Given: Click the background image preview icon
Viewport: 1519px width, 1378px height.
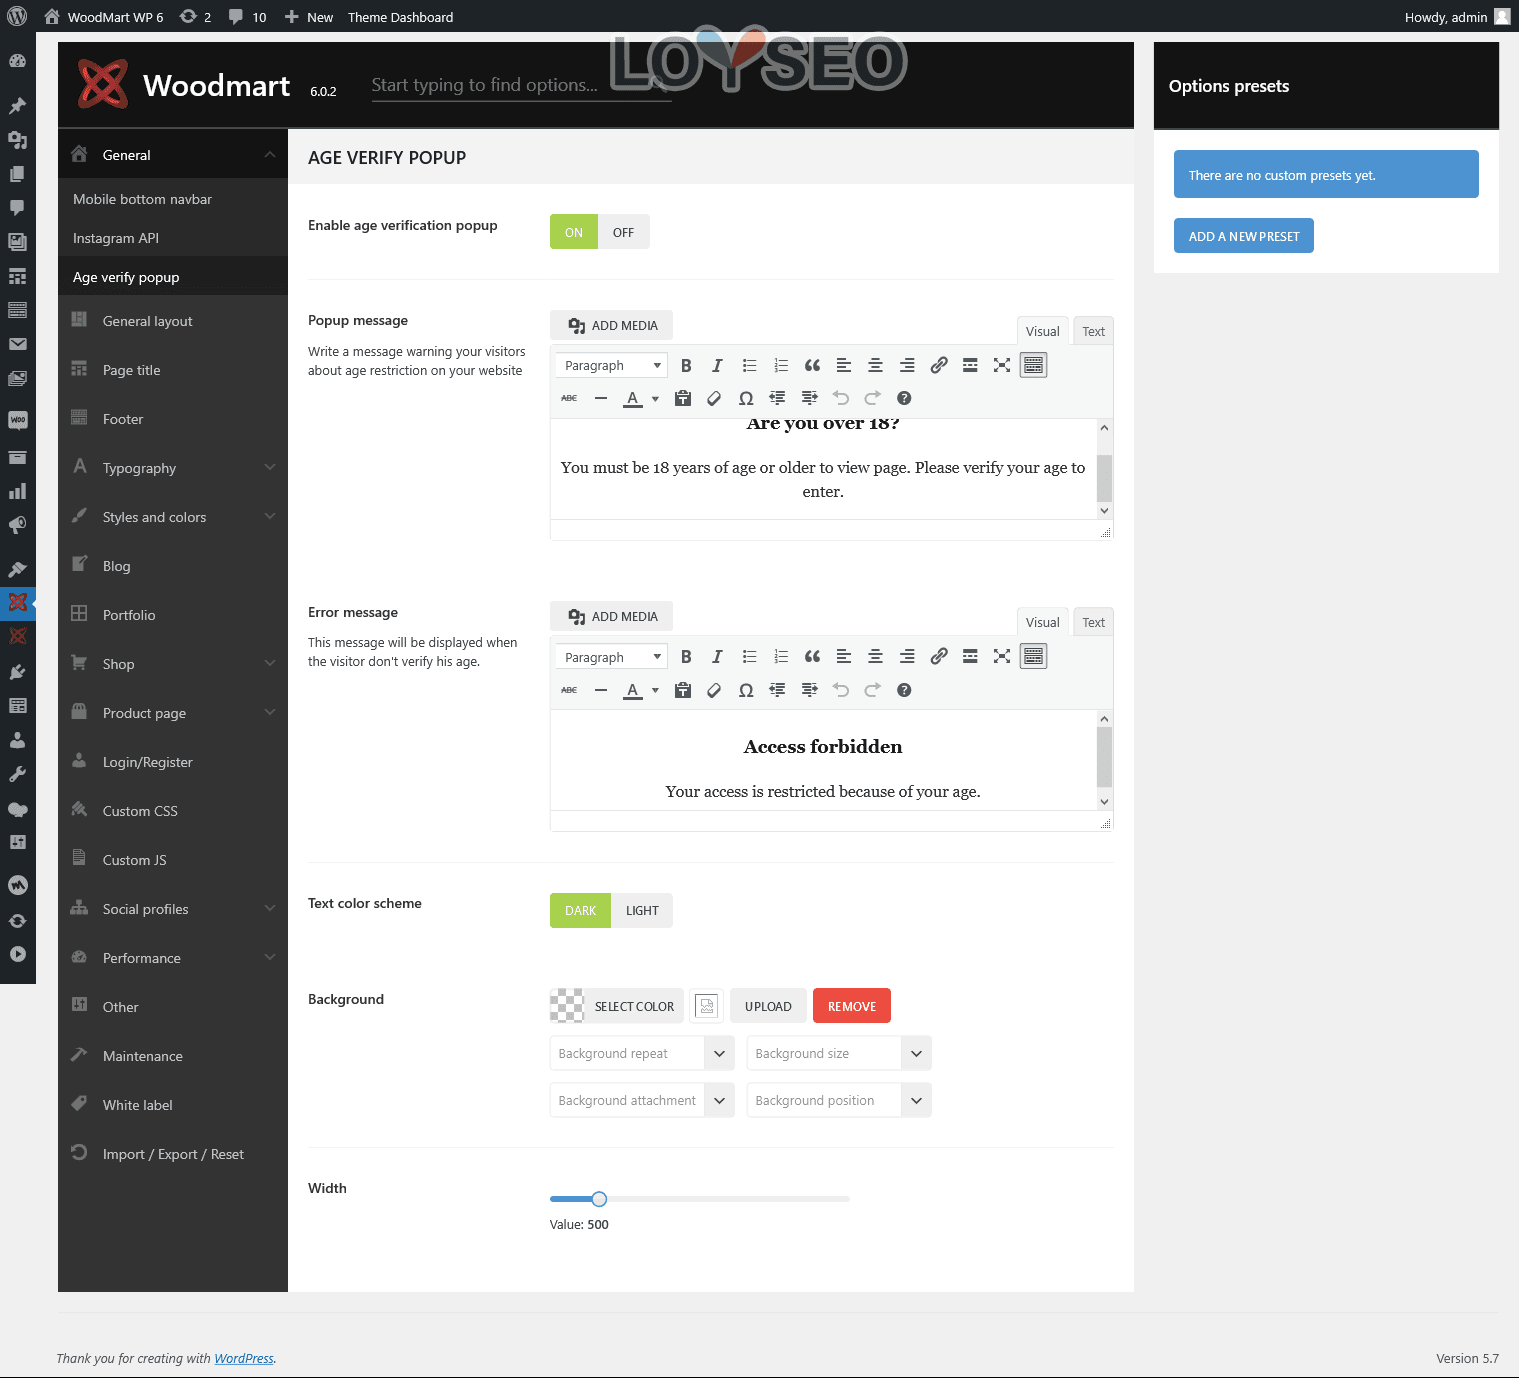Looking at the screenshot, I should (707, 1006).
